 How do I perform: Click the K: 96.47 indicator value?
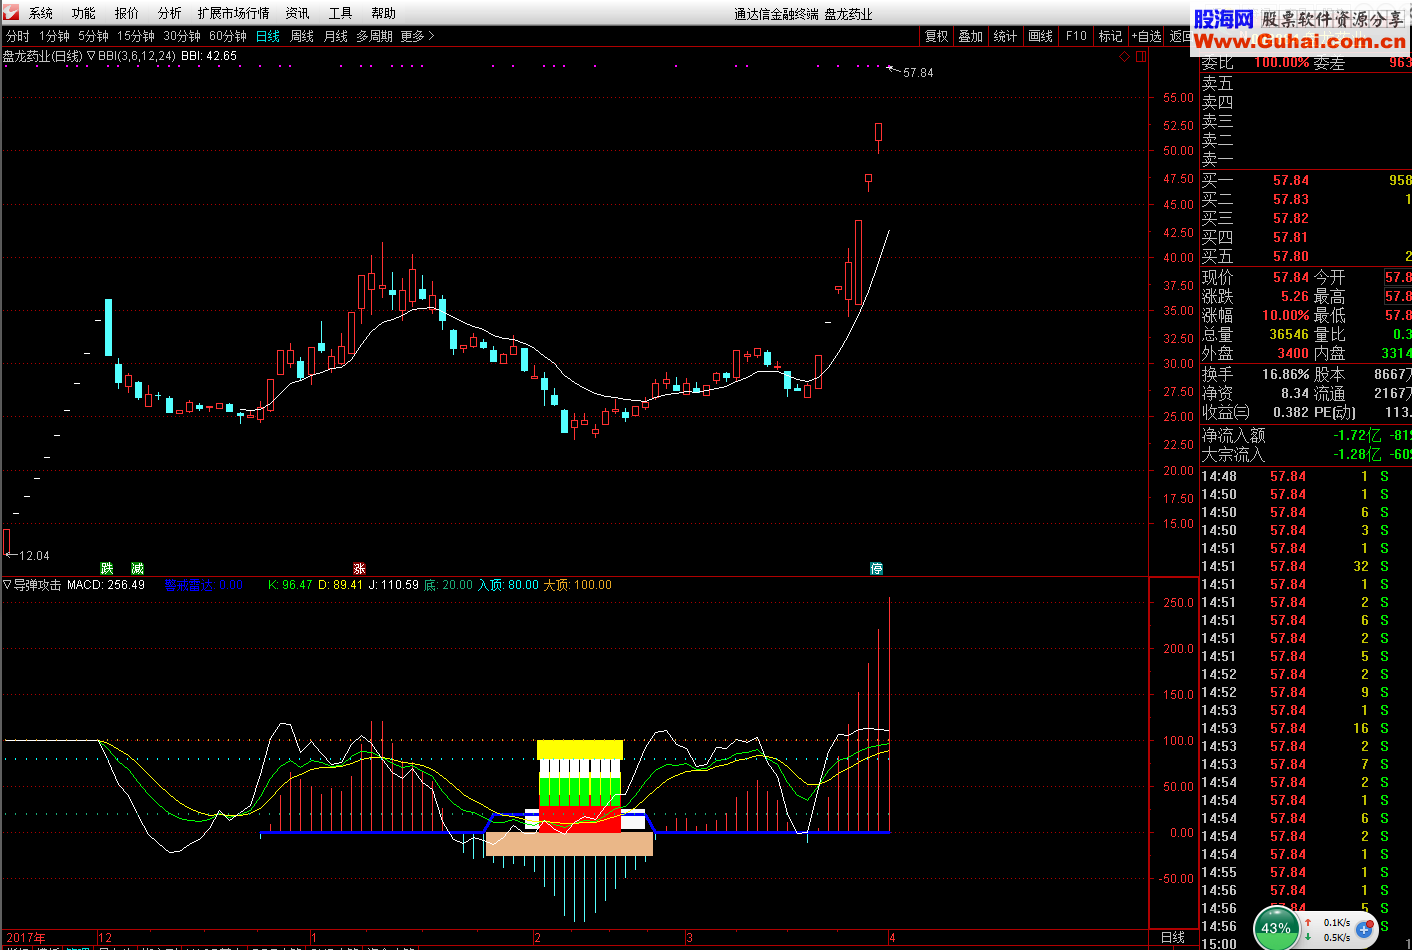tap(290, 585)
